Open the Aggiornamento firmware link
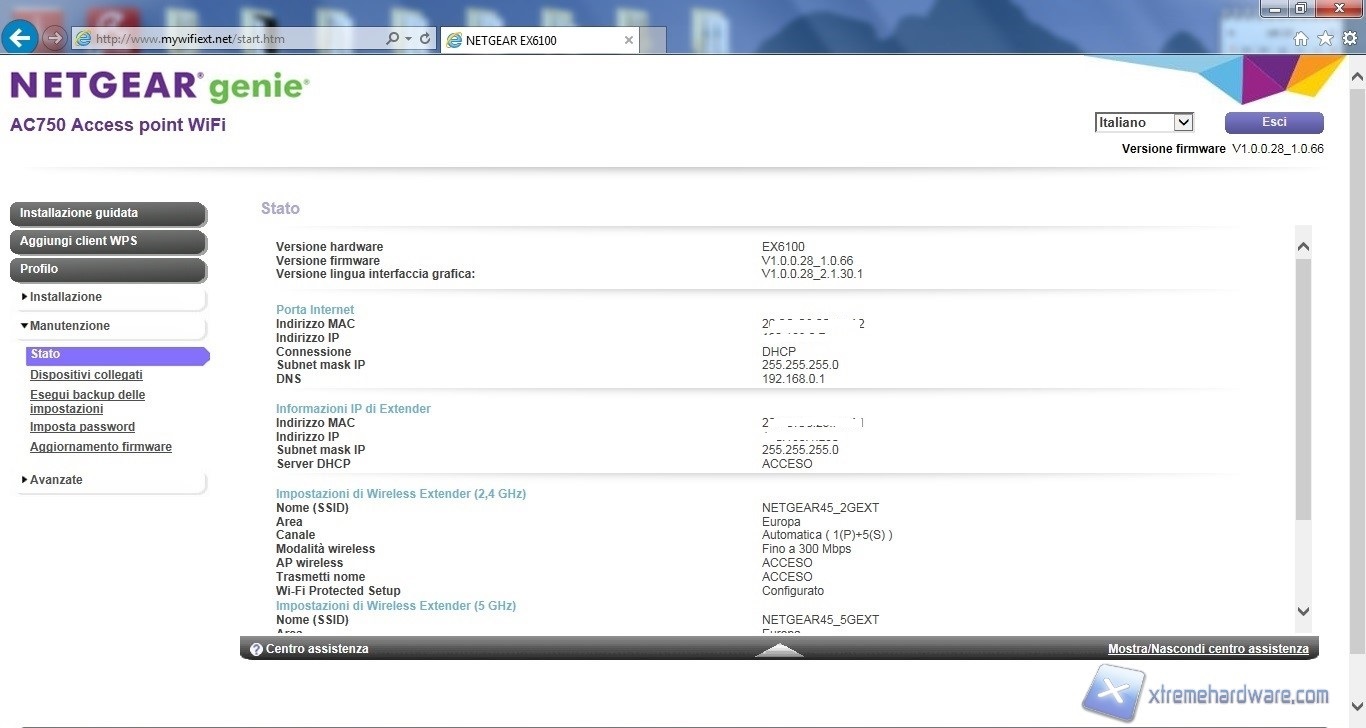 pos(100,447)
